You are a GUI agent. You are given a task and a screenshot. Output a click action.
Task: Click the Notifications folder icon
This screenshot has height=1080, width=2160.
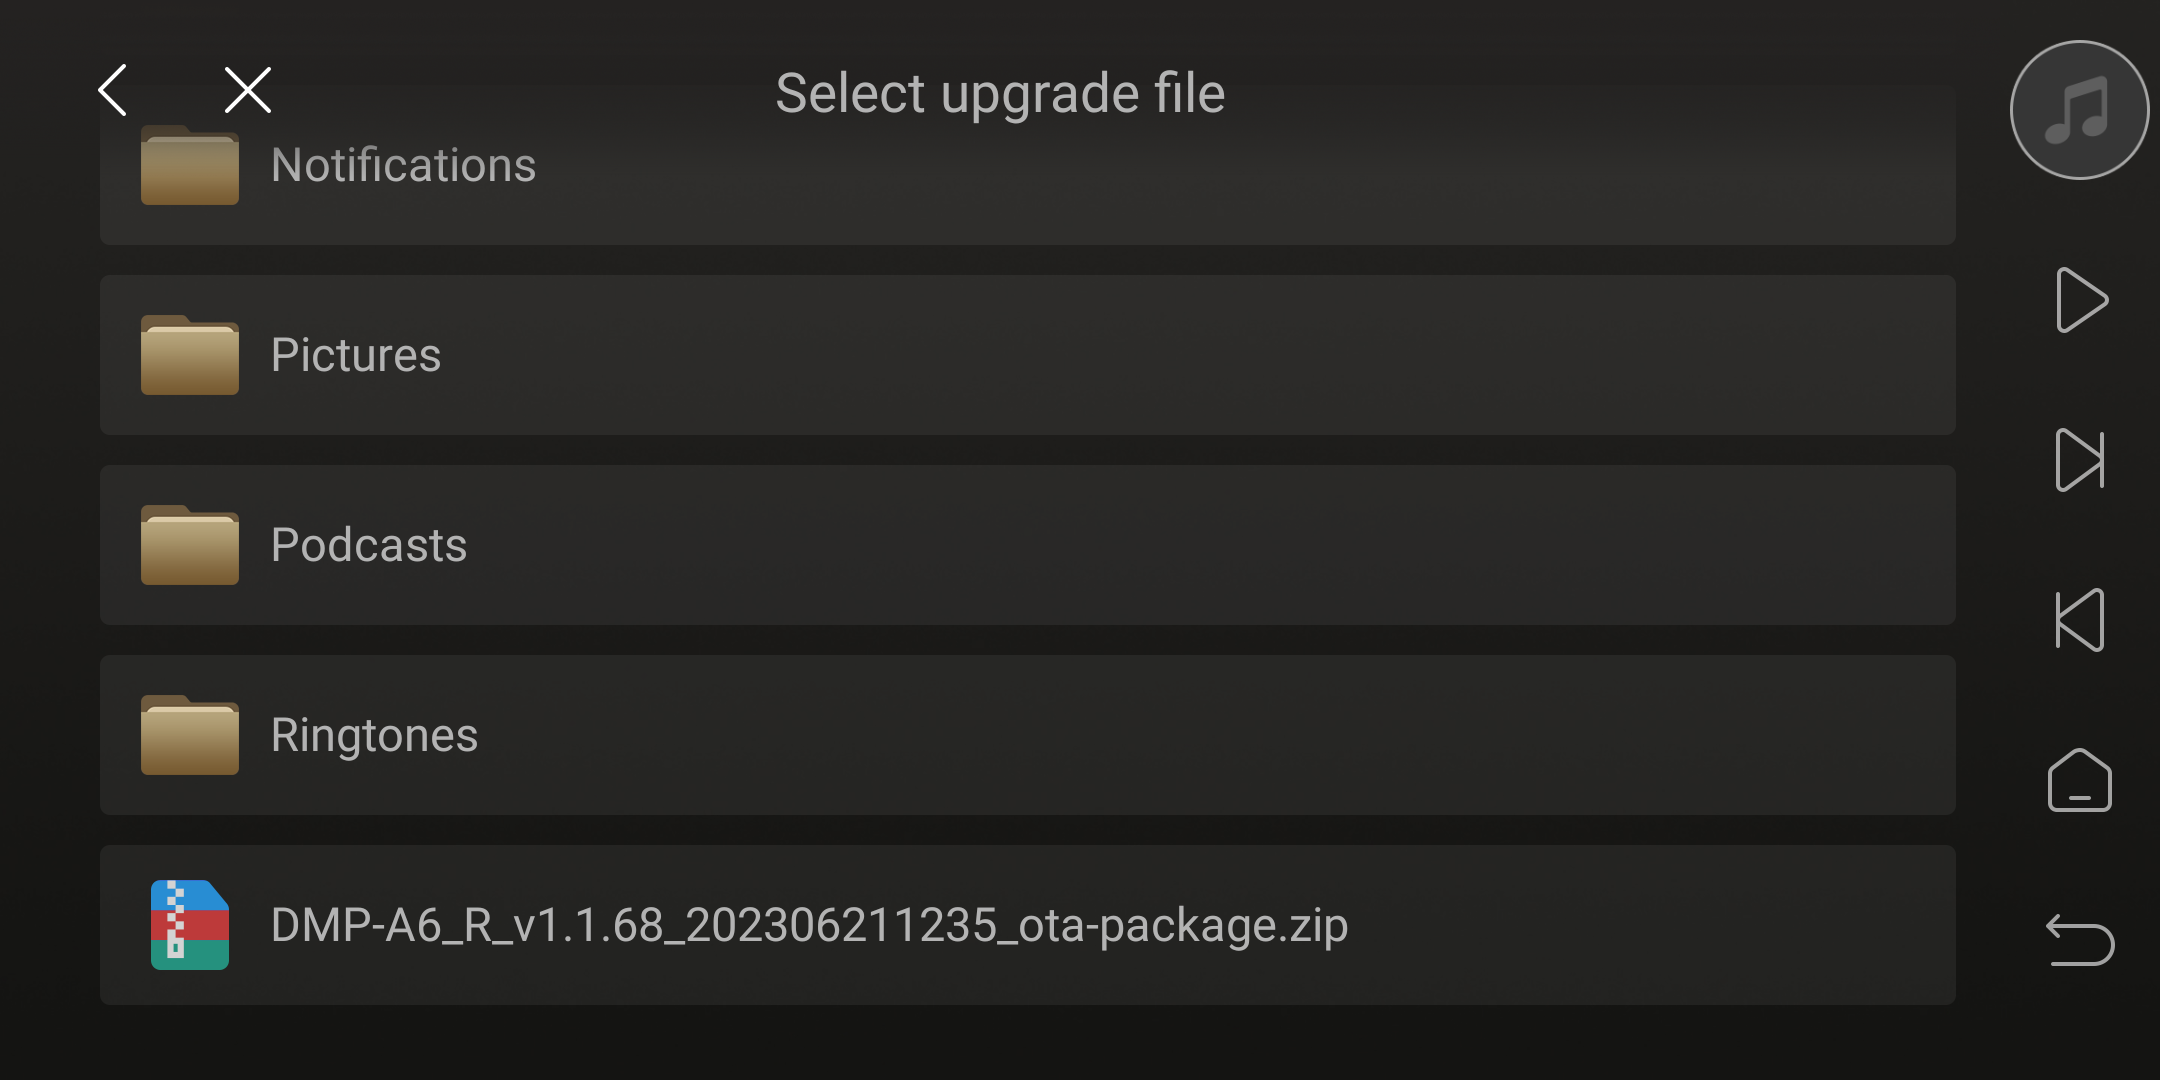click(190, 165)
